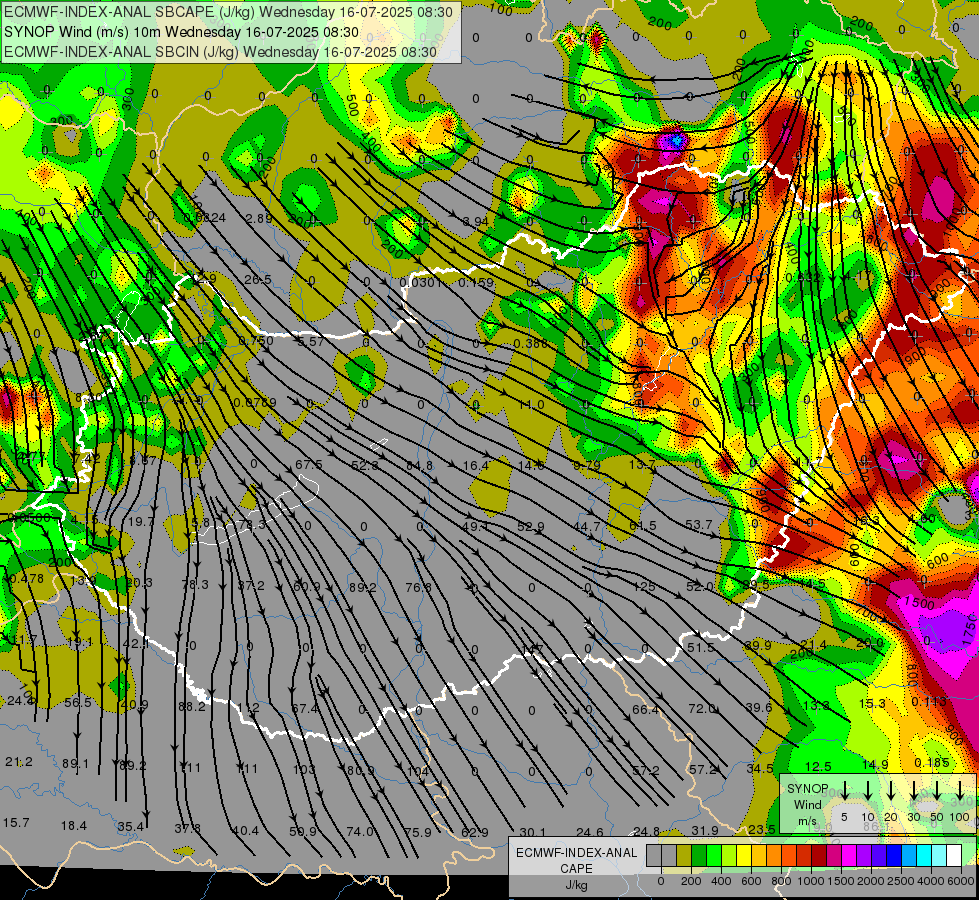This screenshot has width=979, height=900.
Task: Click the CIN value 50.9 near the bottom
Action: click(x=303, y=831)
